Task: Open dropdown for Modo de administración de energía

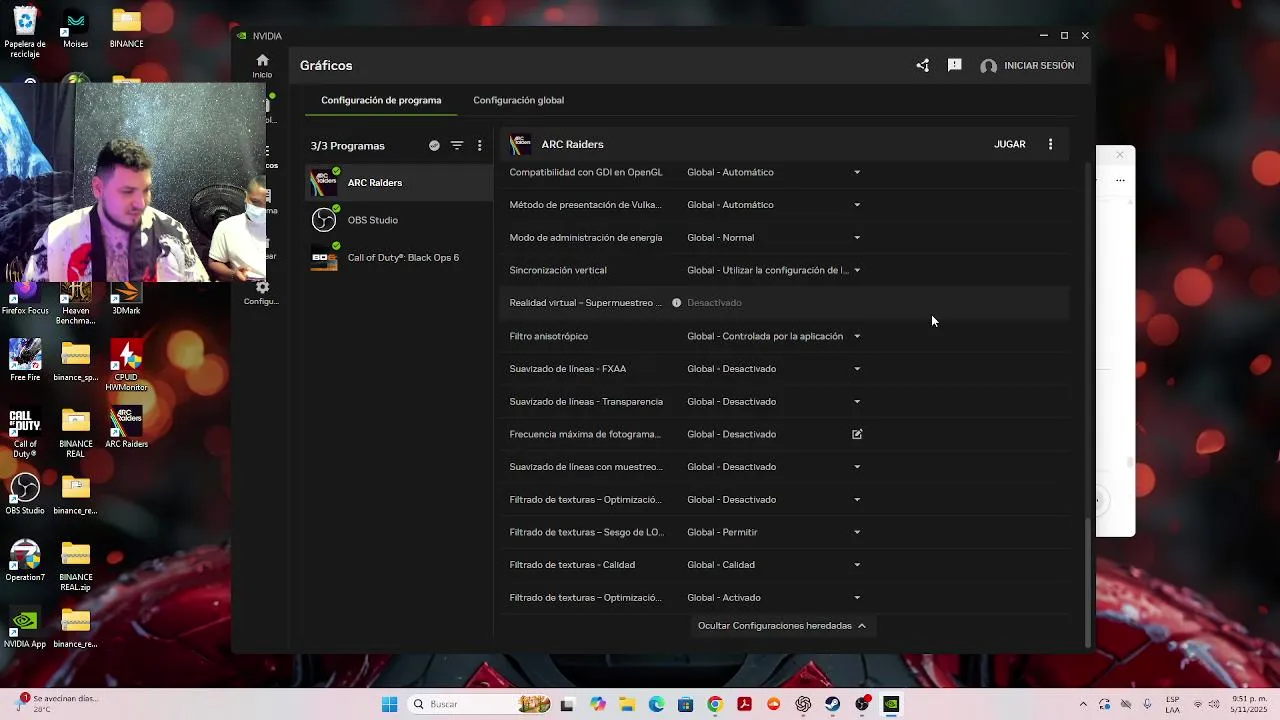Action: click(857, 238)
